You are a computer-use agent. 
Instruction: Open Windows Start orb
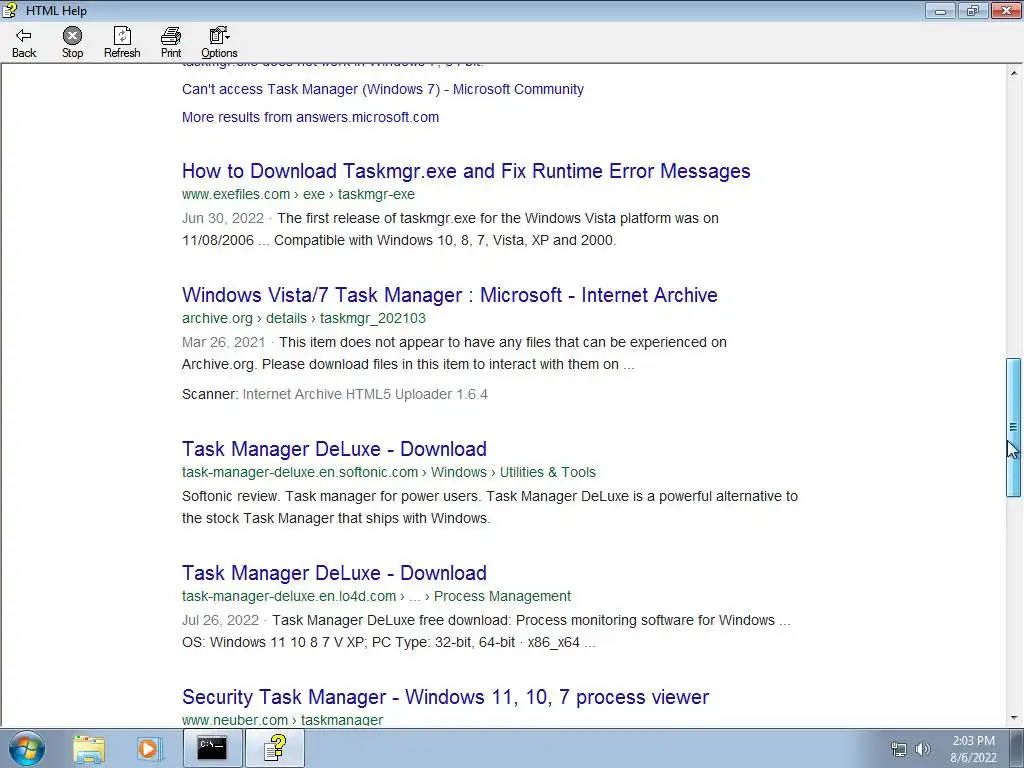pyautogui.click(x=27, y=748)
